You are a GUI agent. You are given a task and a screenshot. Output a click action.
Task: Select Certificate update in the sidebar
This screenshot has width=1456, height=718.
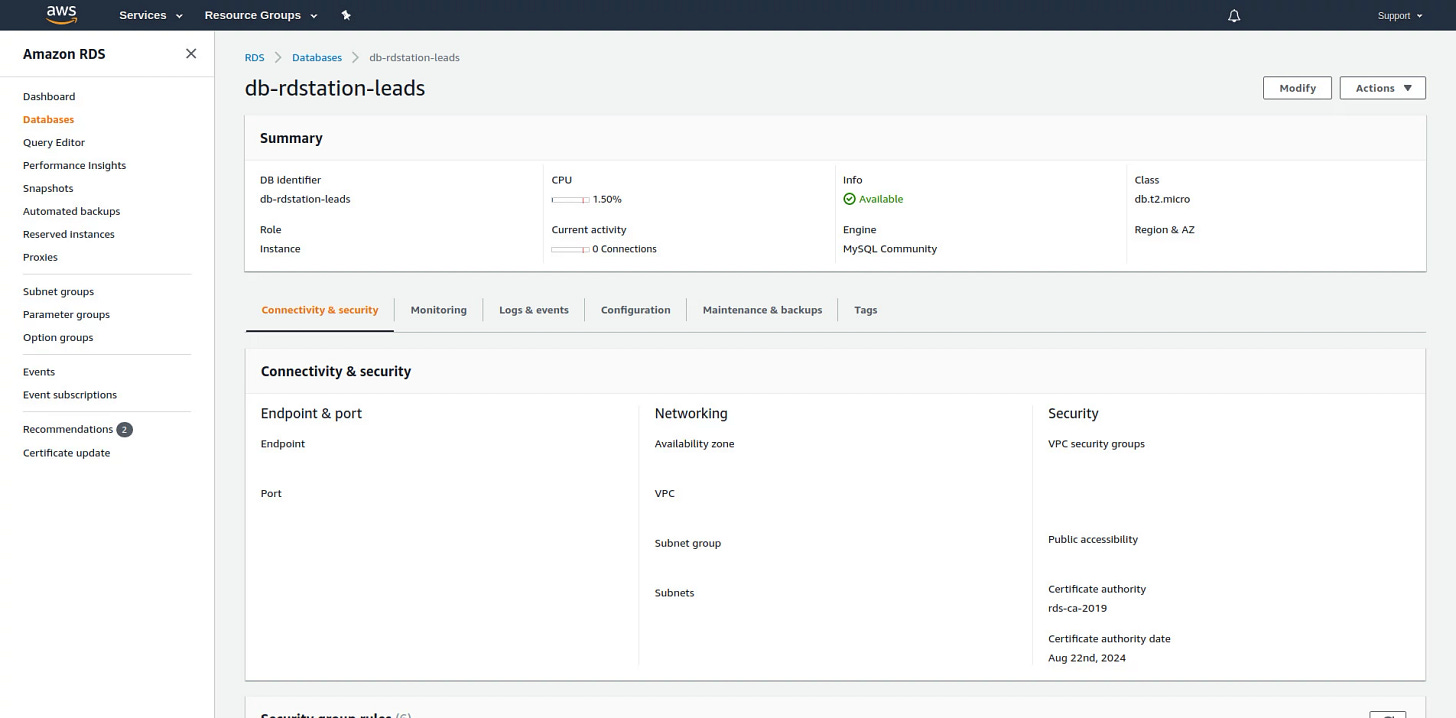pos(66,452)
